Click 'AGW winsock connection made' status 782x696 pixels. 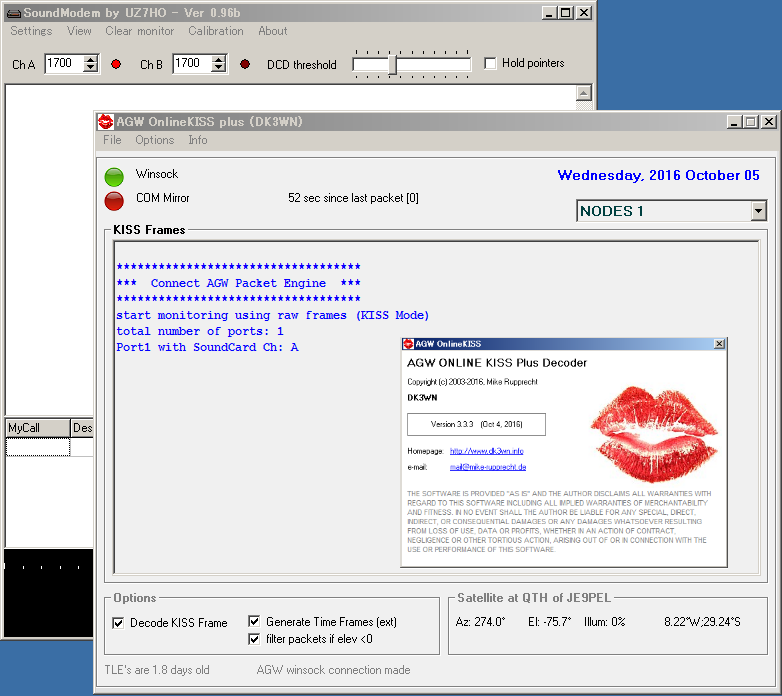pos(333,670)
